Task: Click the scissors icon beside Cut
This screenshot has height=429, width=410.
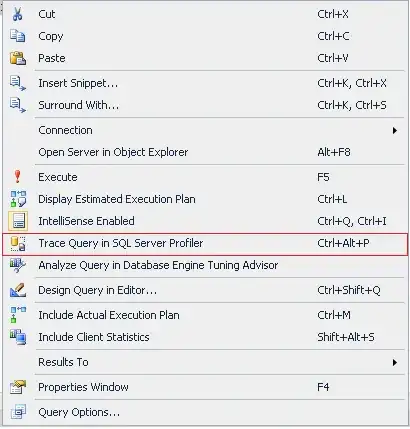Action: click(17, 14)
